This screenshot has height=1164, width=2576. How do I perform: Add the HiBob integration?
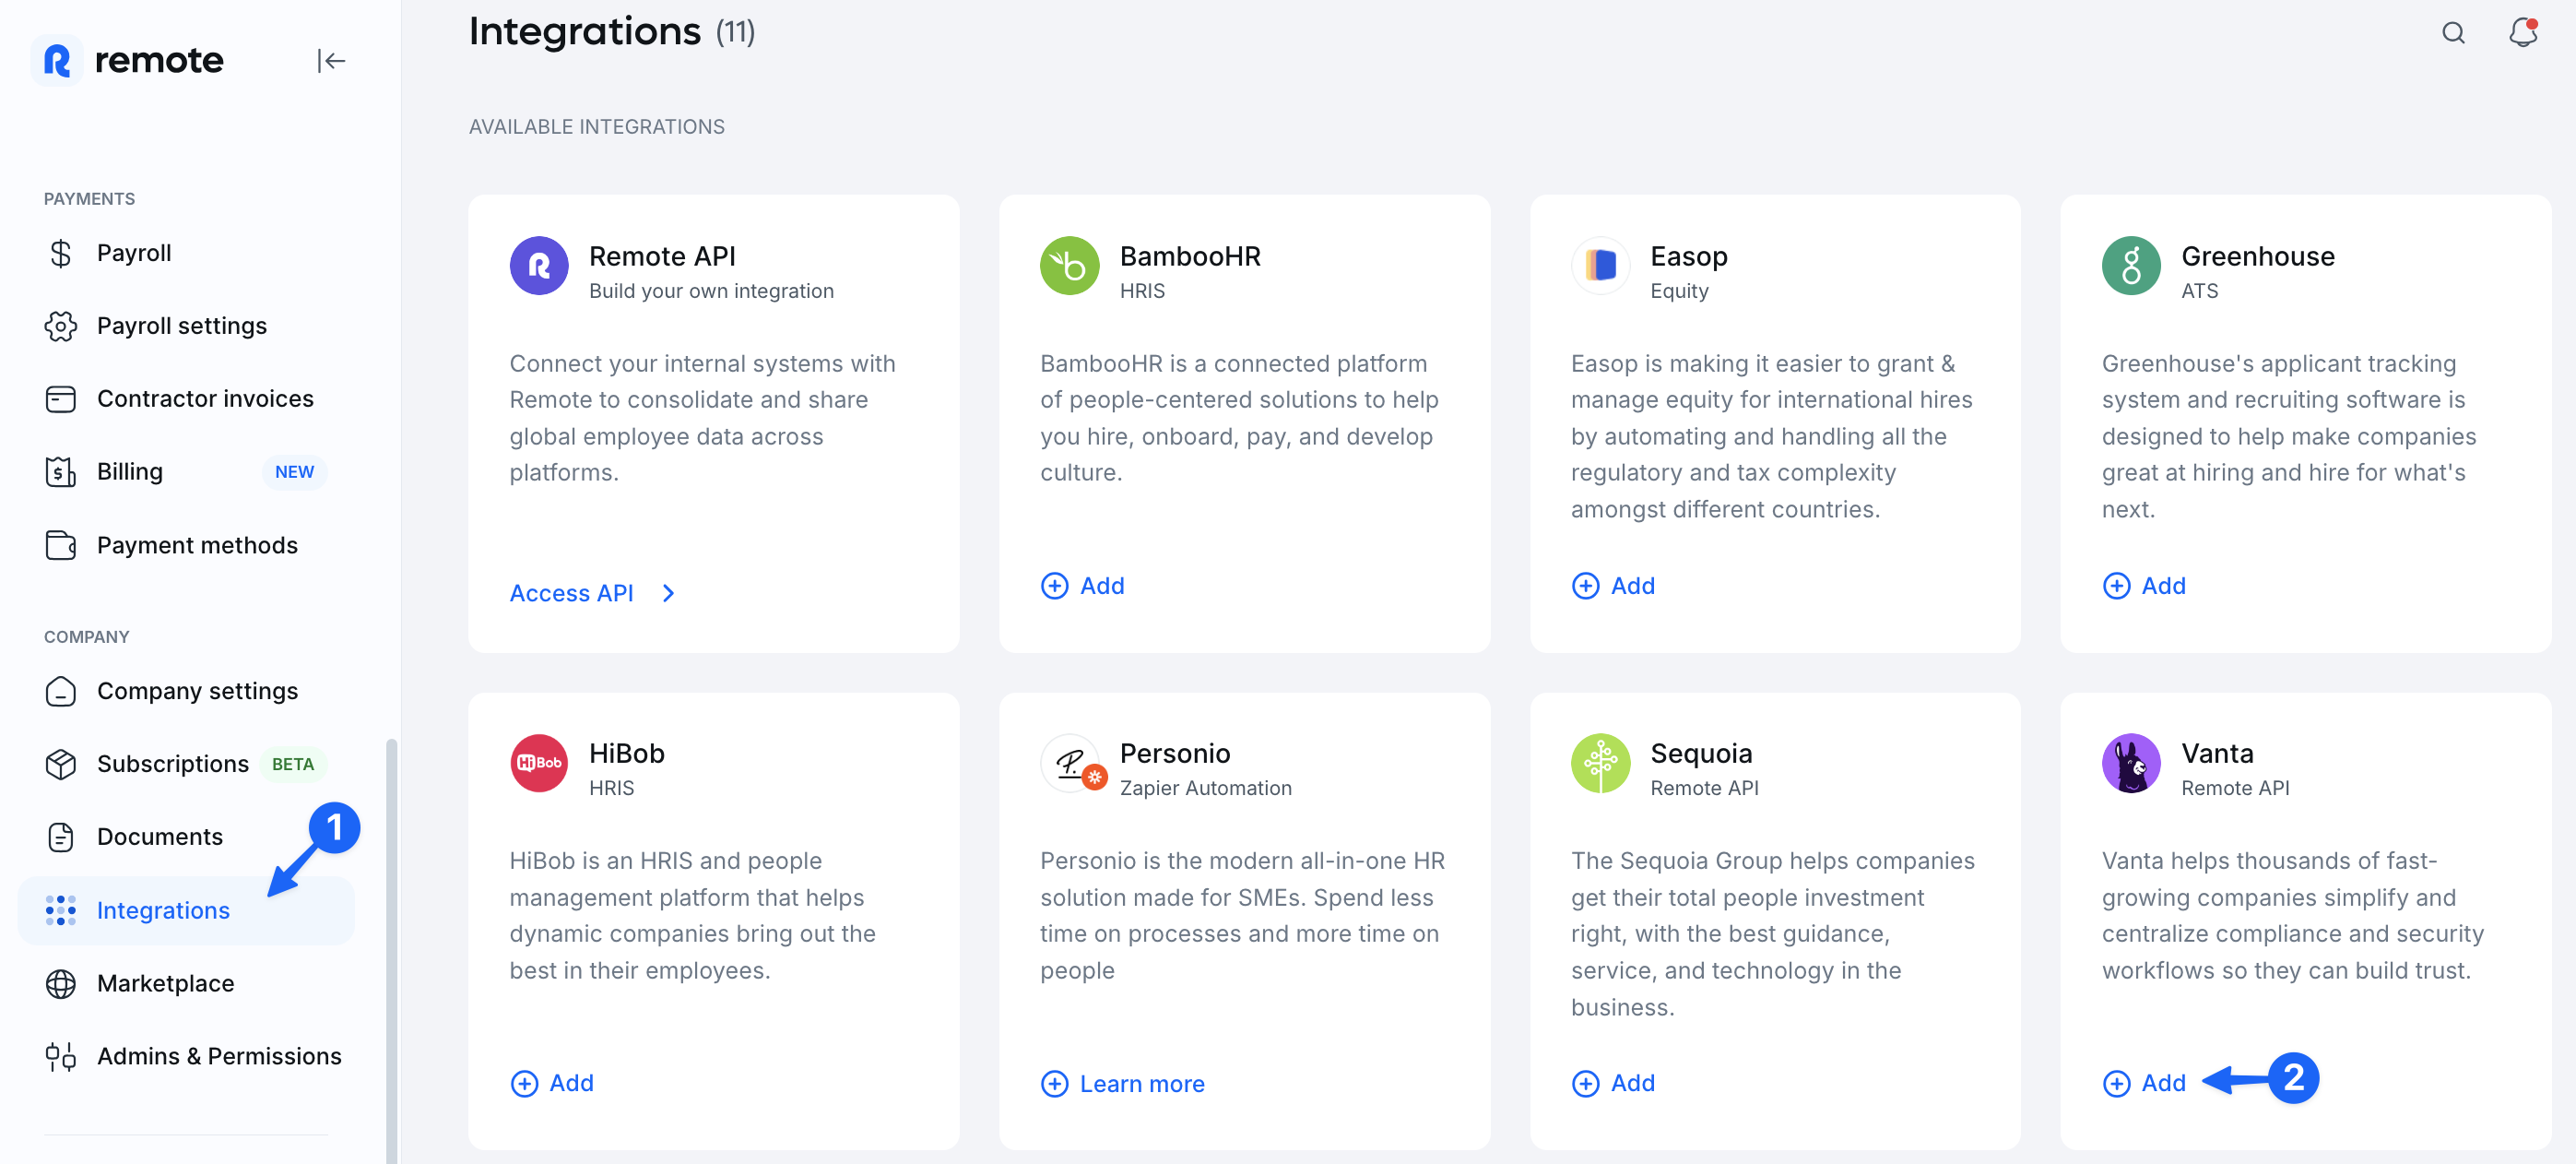tap(552, 1082)
